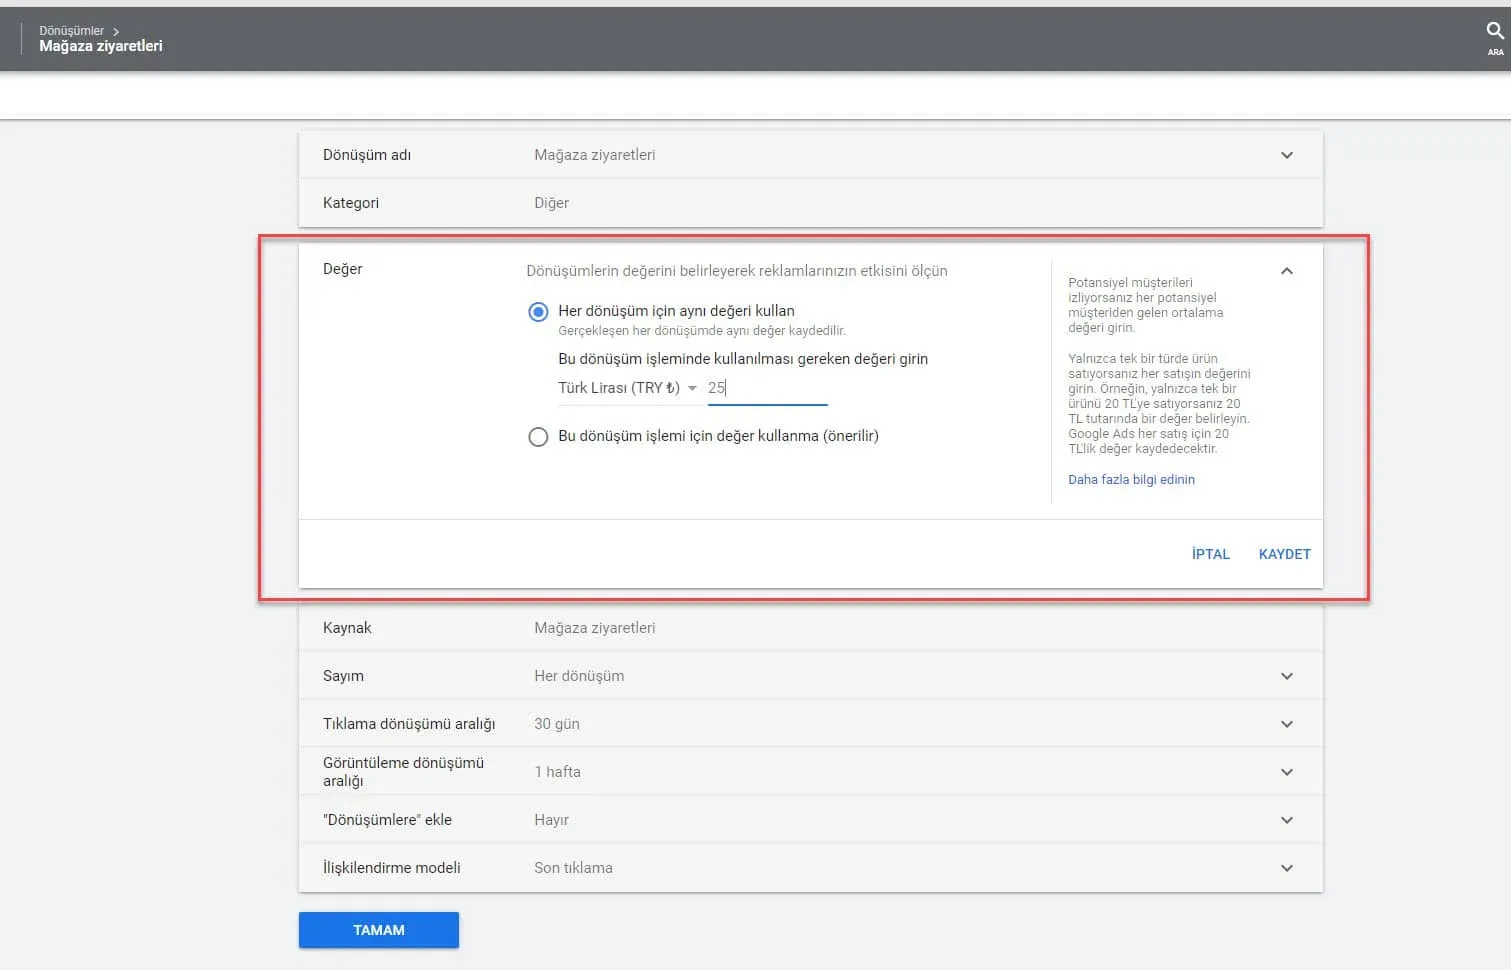Viewport: 1511px width, 970px height.
Task: Go back to Dönüşümler breadcrumb
Action: [x=71, y=31]
